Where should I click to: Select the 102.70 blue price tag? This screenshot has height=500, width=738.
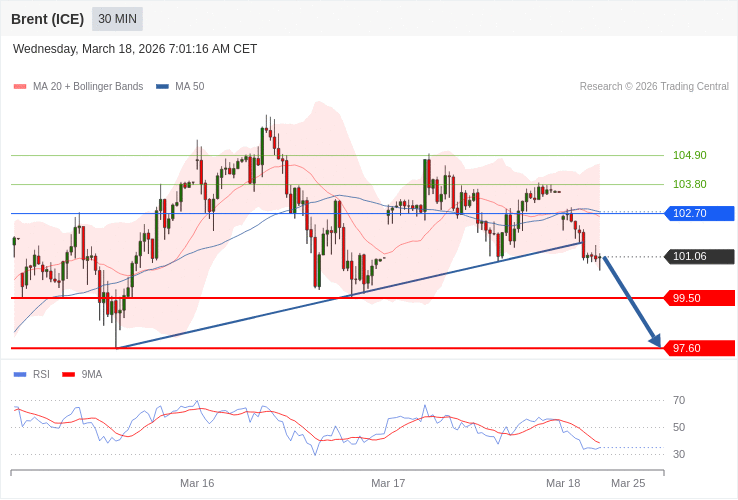tap(699, 213)
